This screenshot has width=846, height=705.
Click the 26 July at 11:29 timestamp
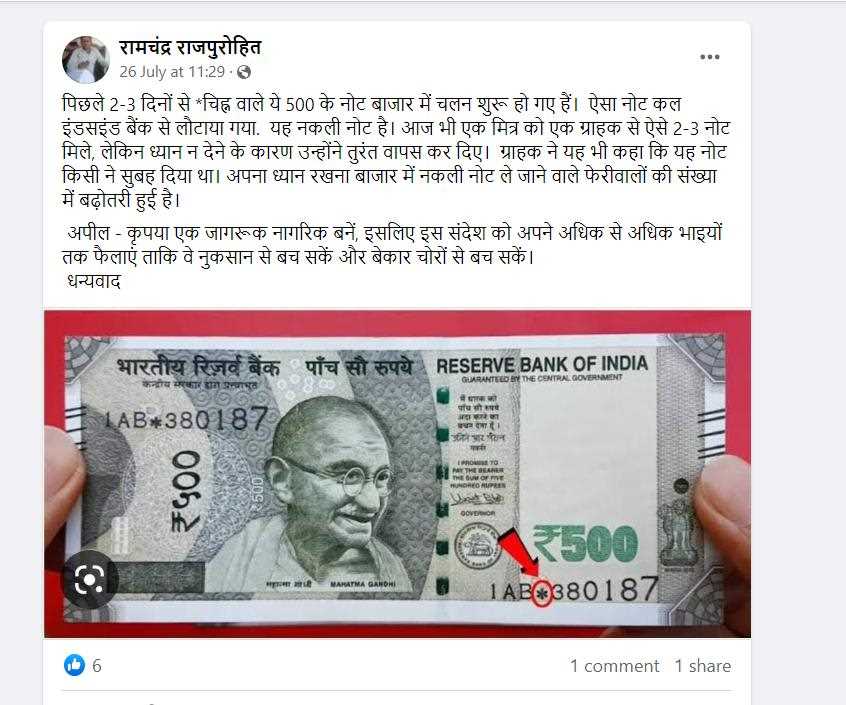pyautogui.click(x=172, y=72)
